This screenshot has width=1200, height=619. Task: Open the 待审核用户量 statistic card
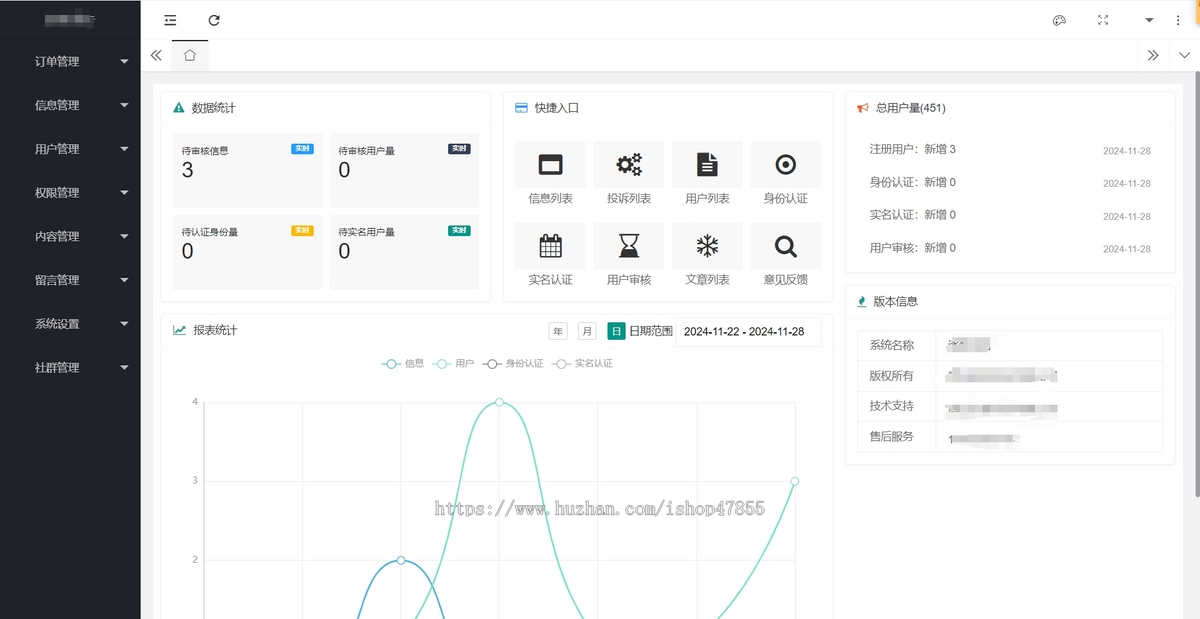(404, 170)
